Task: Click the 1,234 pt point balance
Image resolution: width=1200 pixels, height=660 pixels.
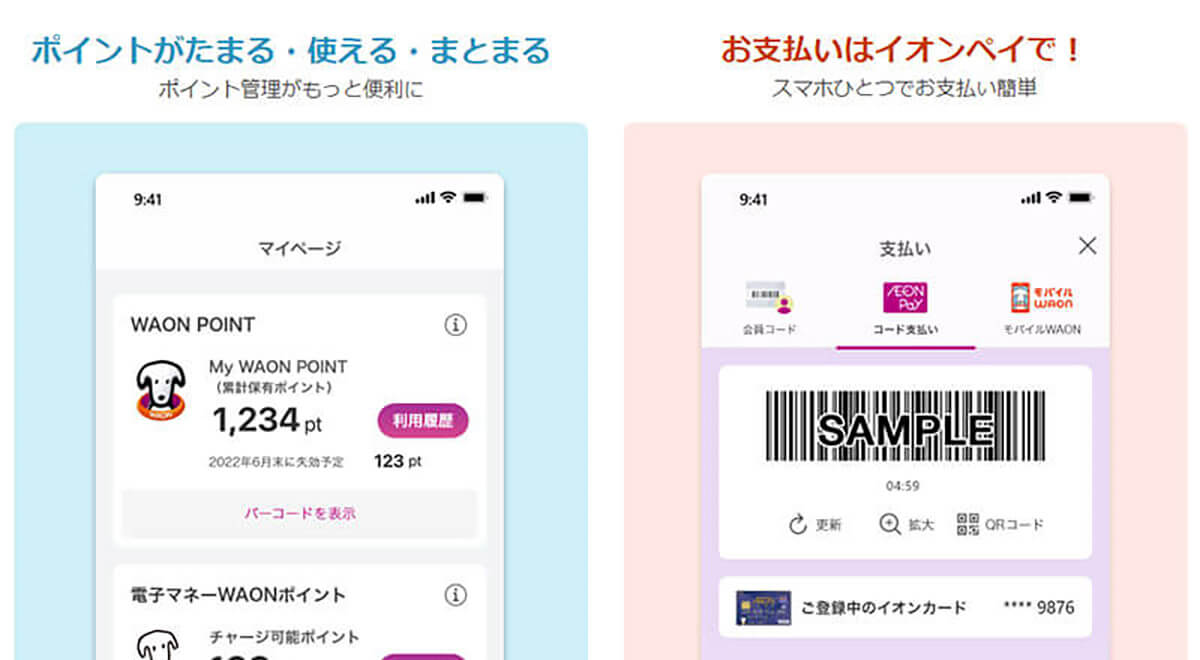Action: coord(266,421)
